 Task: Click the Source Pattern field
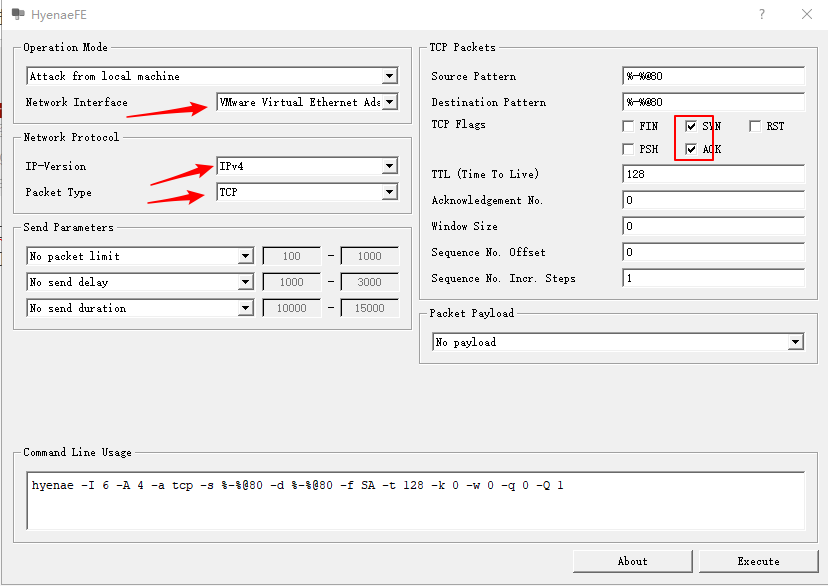point(713,76)
